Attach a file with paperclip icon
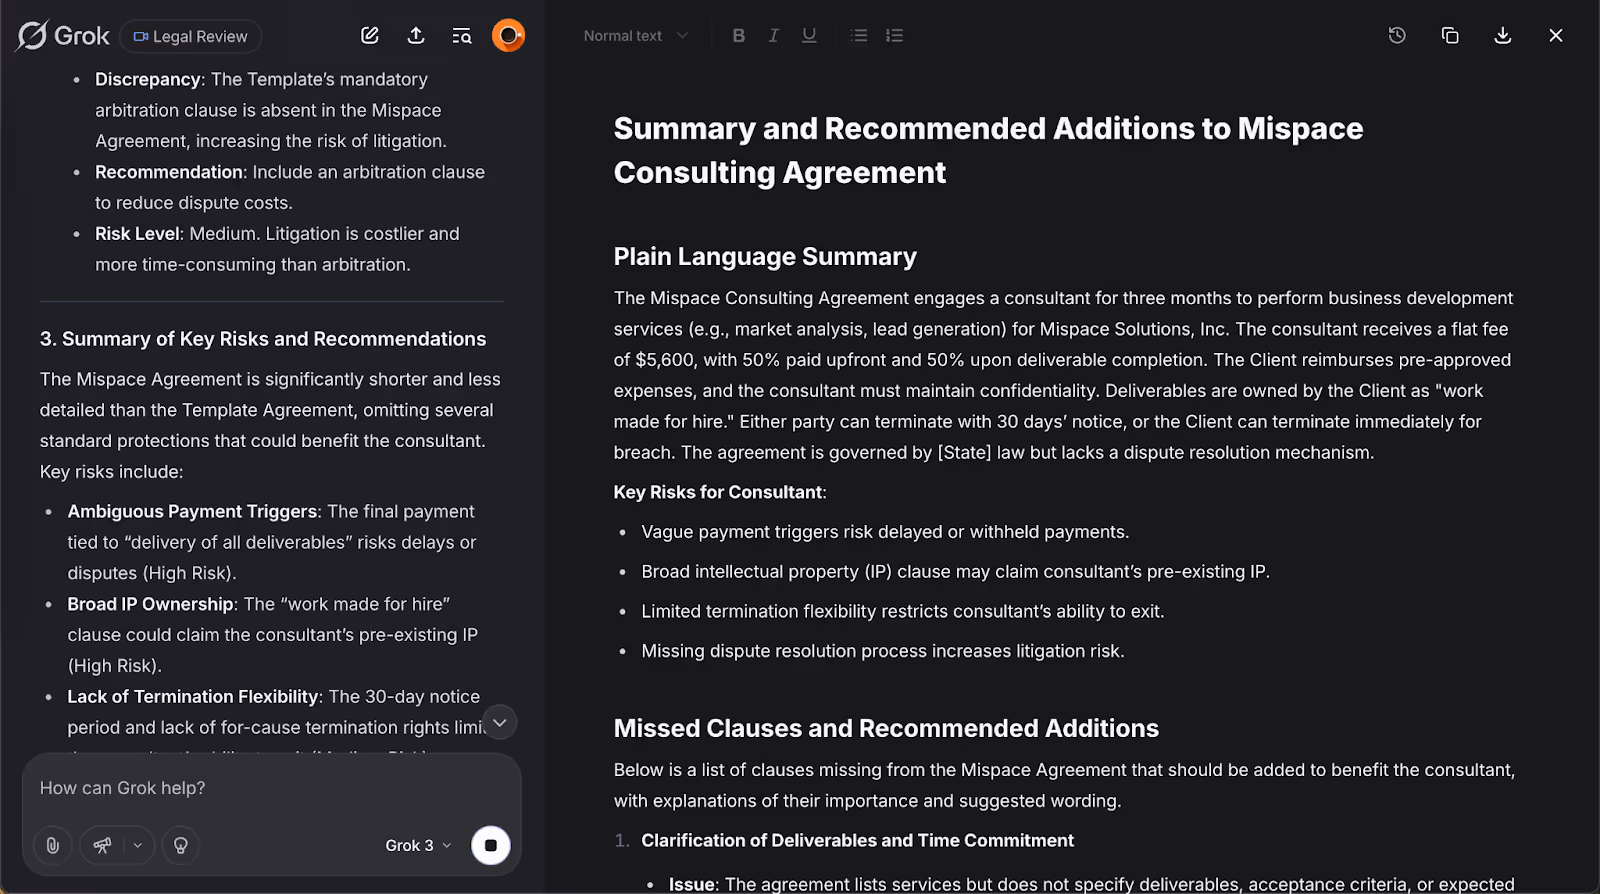This screenshot has height=894, width=1600. coord(53,845)
